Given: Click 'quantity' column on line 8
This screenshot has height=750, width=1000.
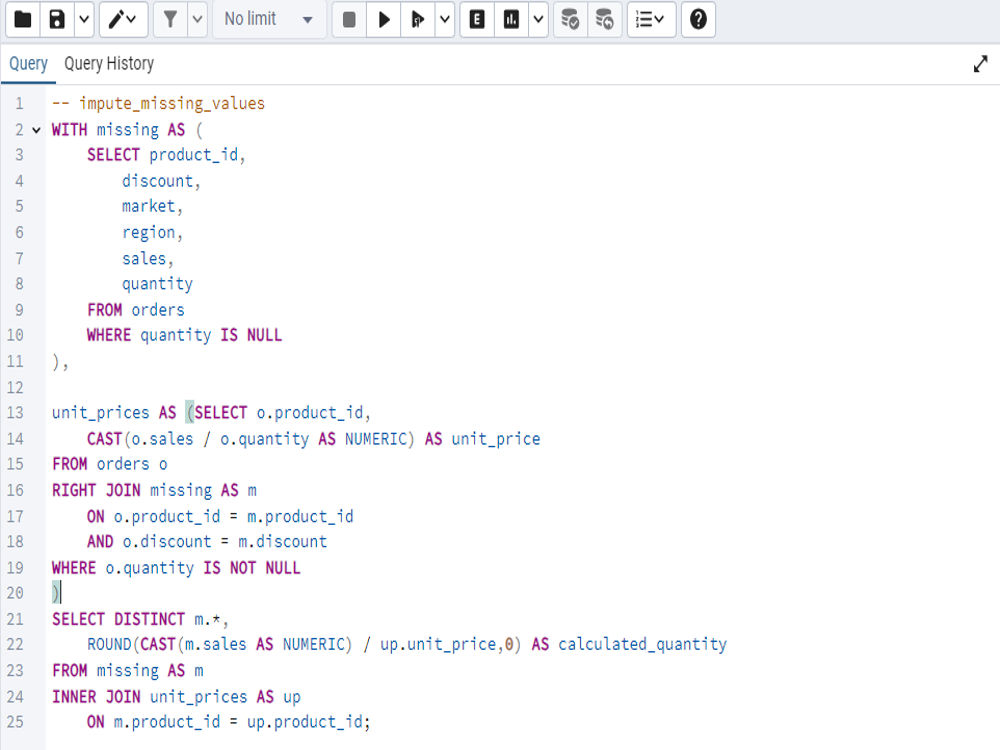Looking at the screenshot, I should click(x=158, y=284).
